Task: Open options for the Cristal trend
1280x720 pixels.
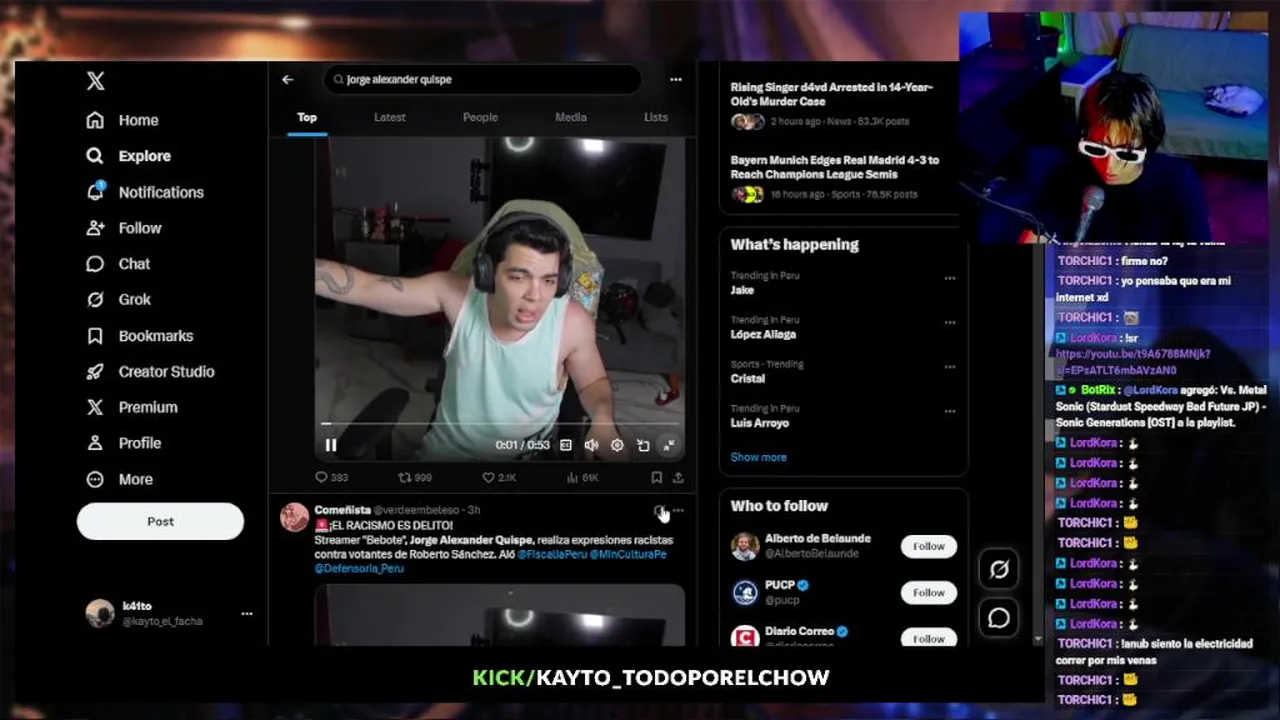Action: 949,367
